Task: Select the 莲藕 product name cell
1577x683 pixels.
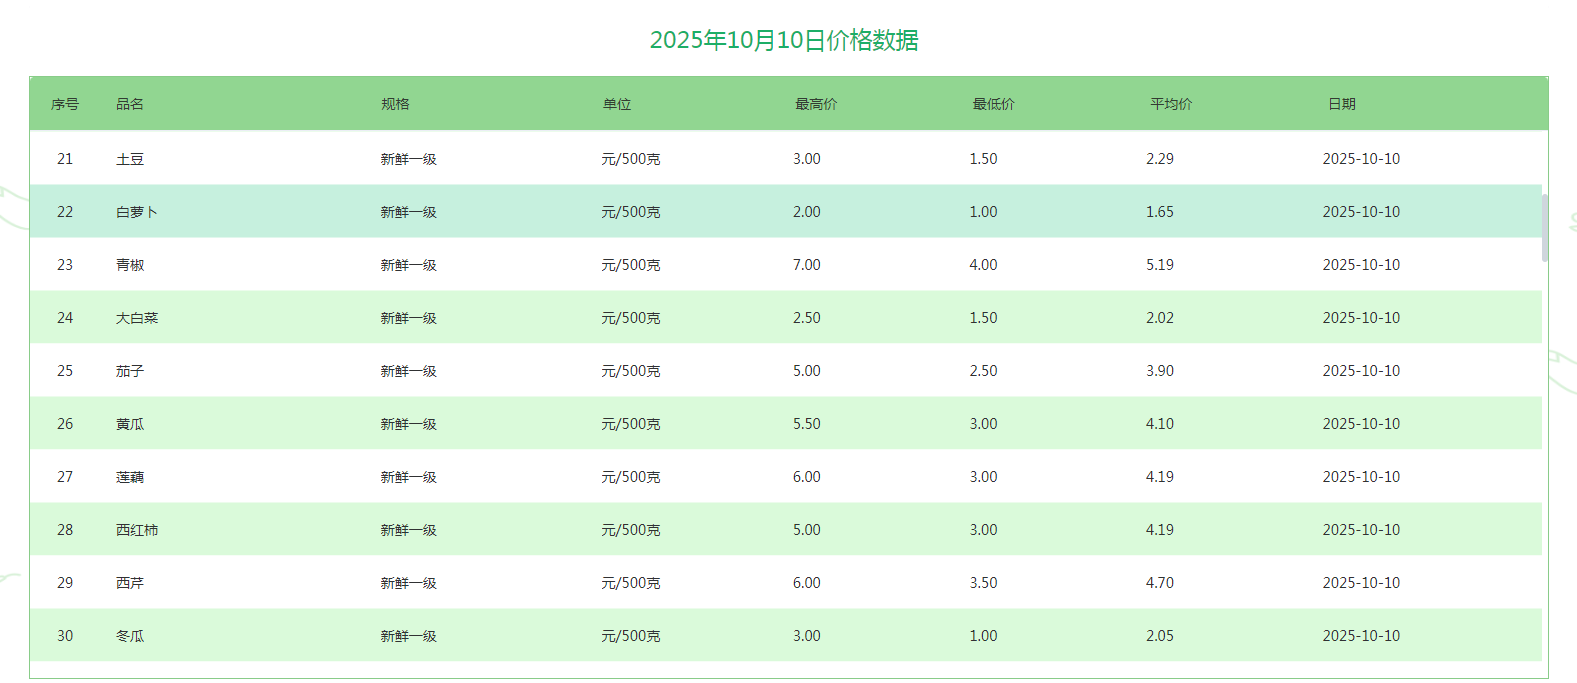Action: coord(130,477)
